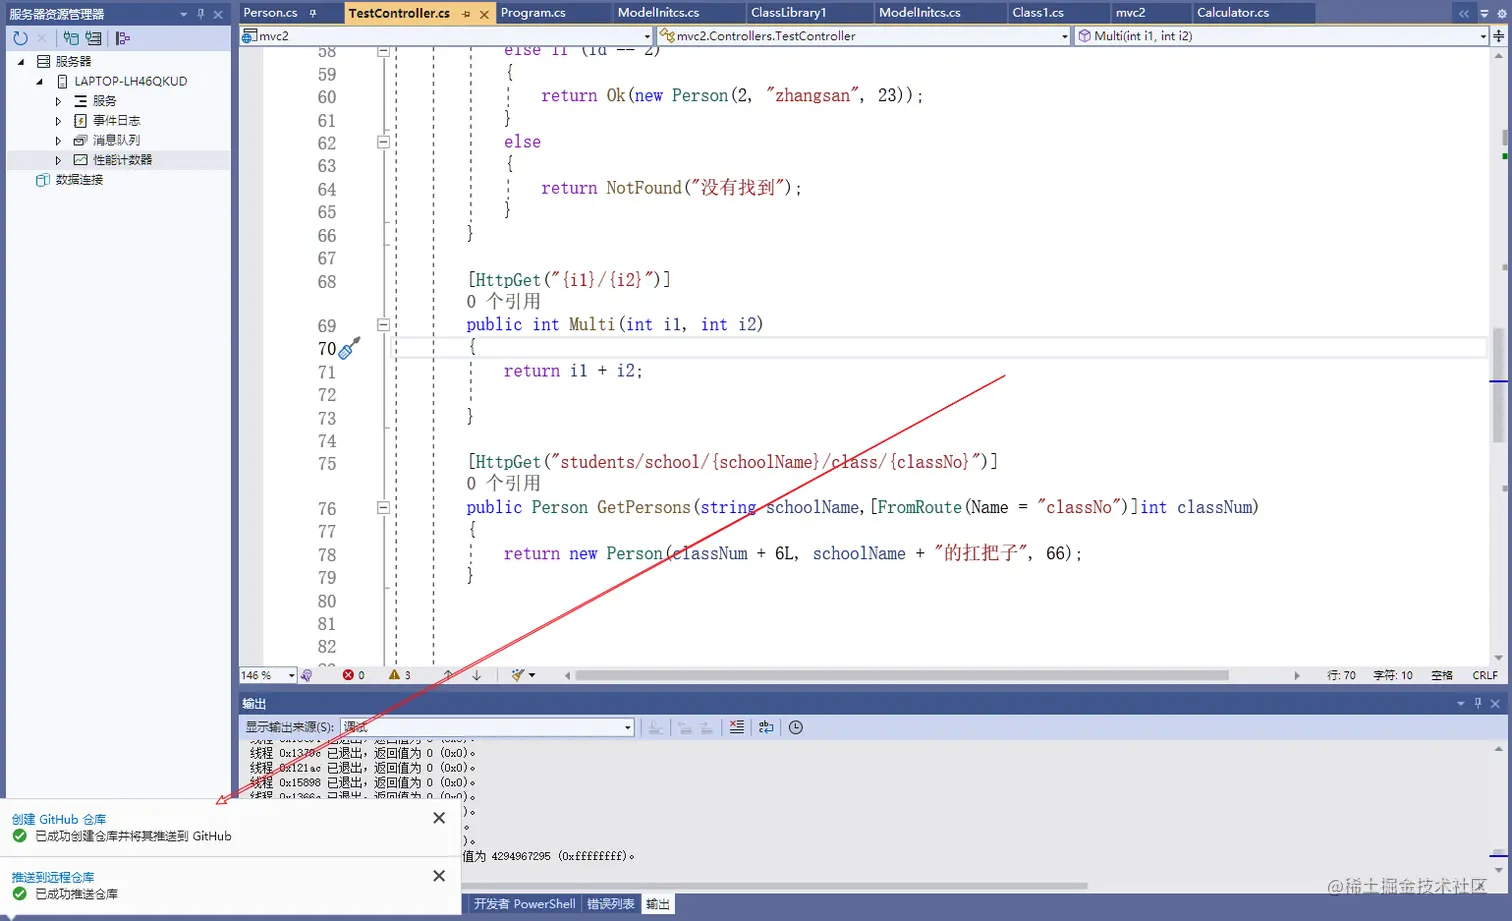Close the Output panel

tap(1495, 704)
